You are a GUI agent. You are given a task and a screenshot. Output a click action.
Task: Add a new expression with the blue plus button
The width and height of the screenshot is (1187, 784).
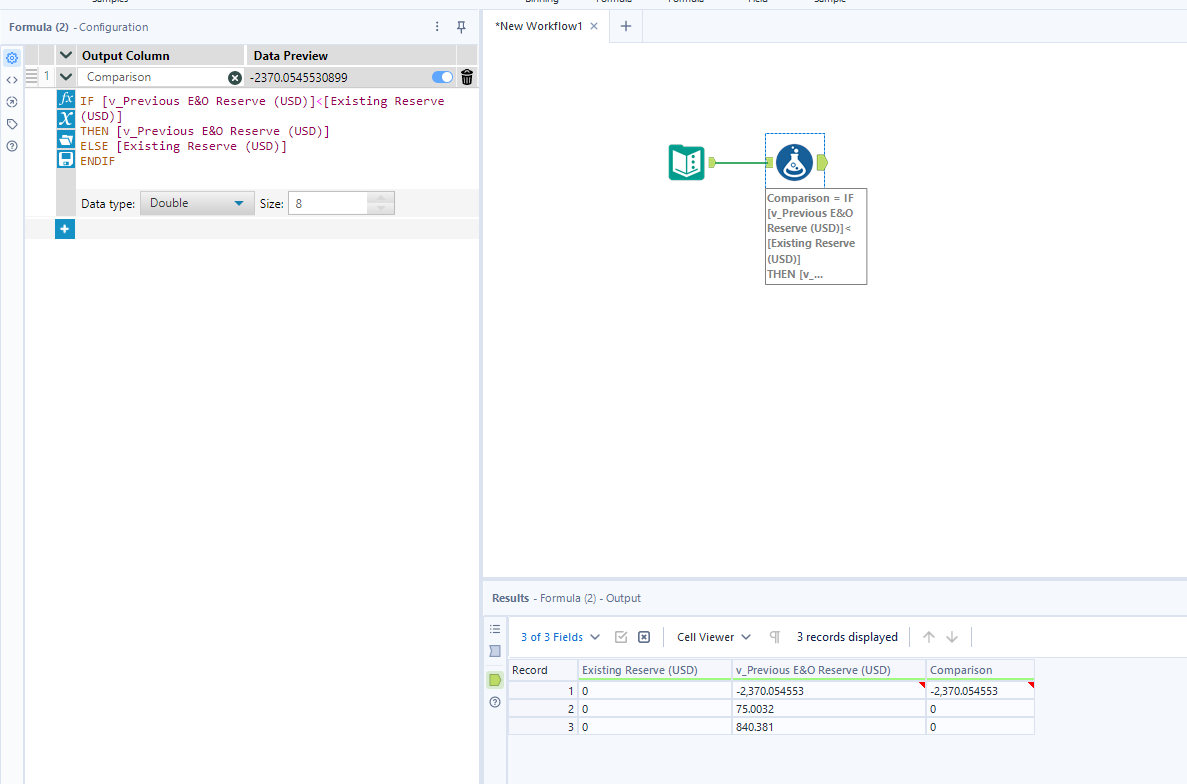coord(64,228)
